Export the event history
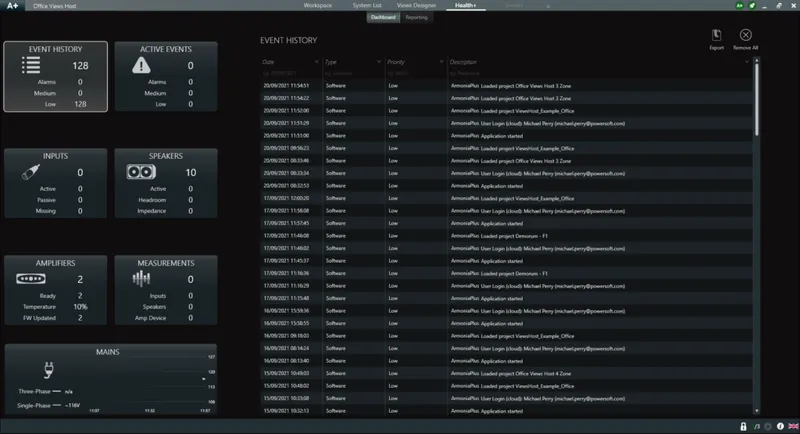The width and height of the screenshot is (800, 434). coord(716,39)
